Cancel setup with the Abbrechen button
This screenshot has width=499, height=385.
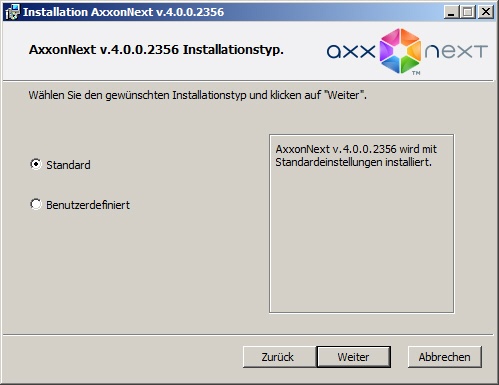coord(445,357)
